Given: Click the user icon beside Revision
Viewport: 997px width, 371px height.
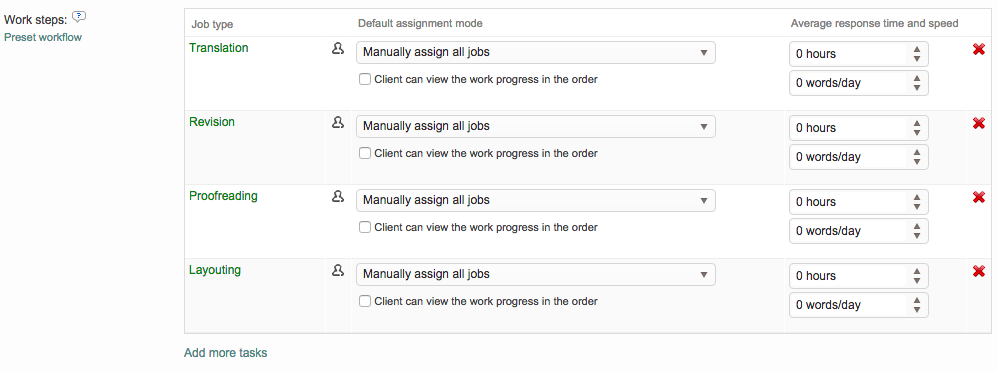Looking at the screenshot, I should [x=338, y=122].
